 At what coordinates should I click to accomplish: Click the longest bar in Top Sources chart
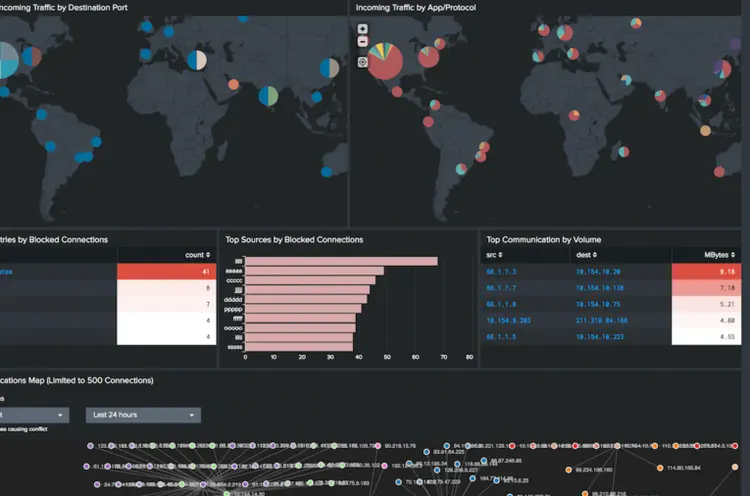(x=341, y=261)
